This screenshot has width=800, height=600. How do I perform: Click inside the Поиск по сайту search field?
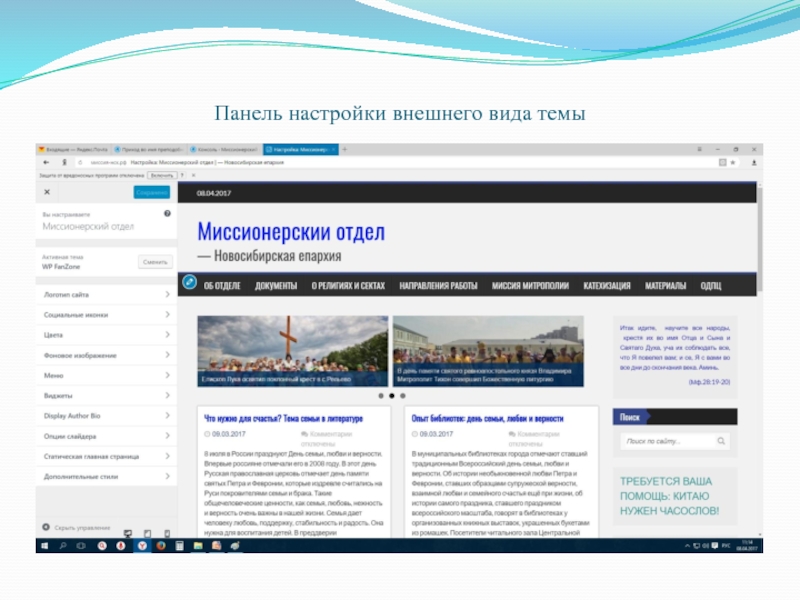(x=668, y=441)
